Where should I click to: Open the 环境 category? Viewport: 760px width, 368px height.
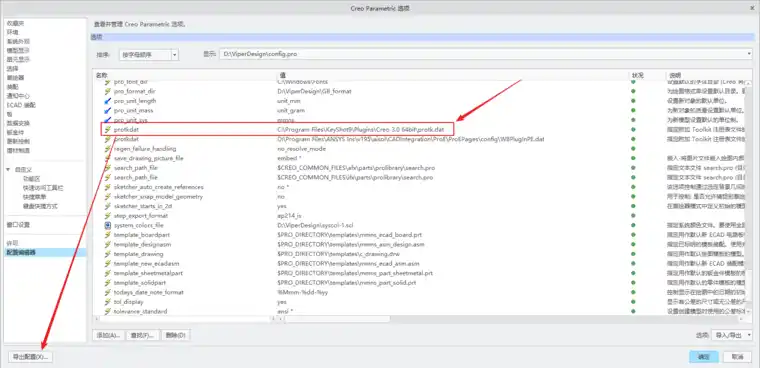(x=12, y=32)
